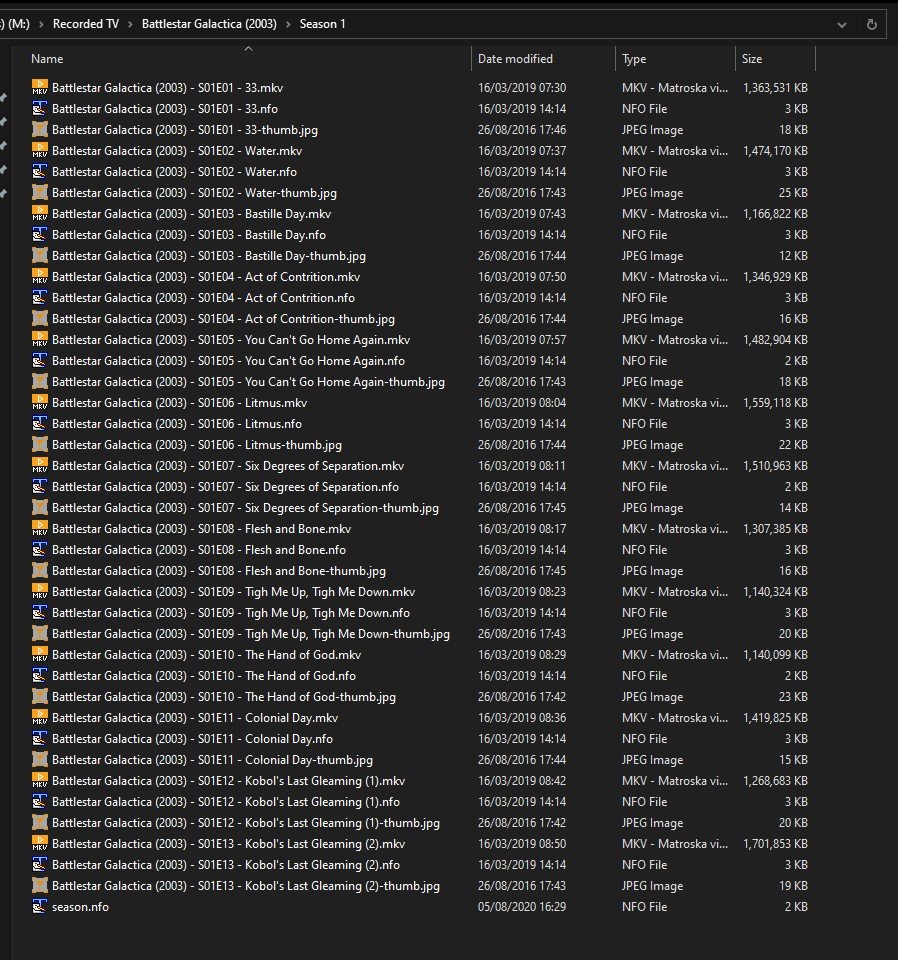Image resolution: width=898 pixels, height=960 pixels.
Task: Expand the chevron after Recorded TV in the path
Action: coord(130,24)
